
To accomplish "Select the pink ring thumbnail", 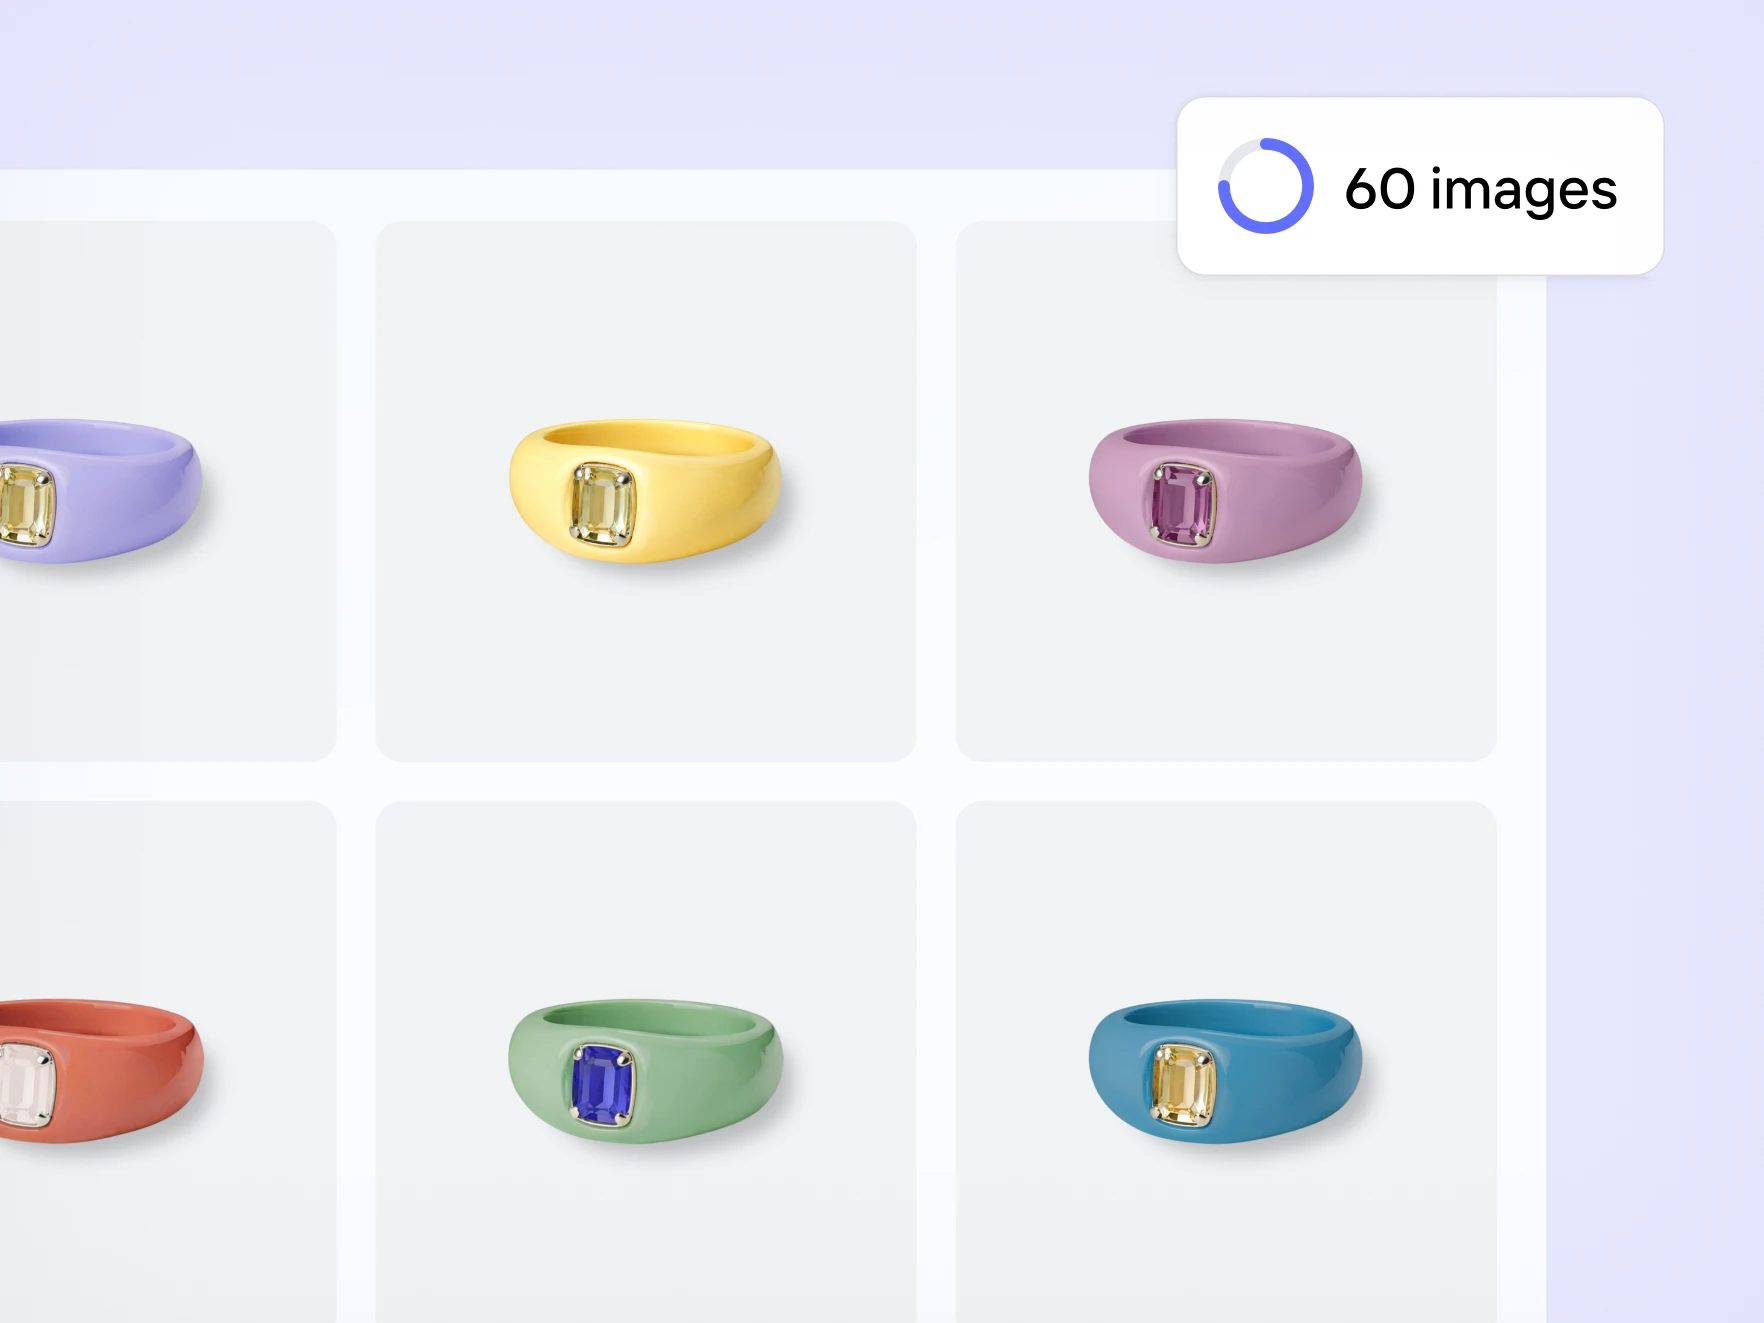I will click(x=1226, y=491).
